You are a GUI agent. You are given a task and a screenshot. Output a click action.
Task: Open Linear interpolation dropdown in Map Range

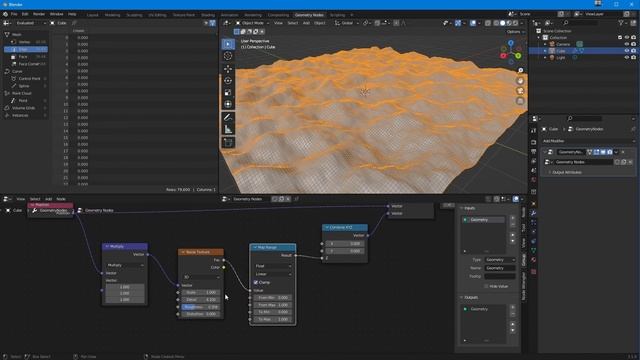pyautogui.click(x=273, y=274)
